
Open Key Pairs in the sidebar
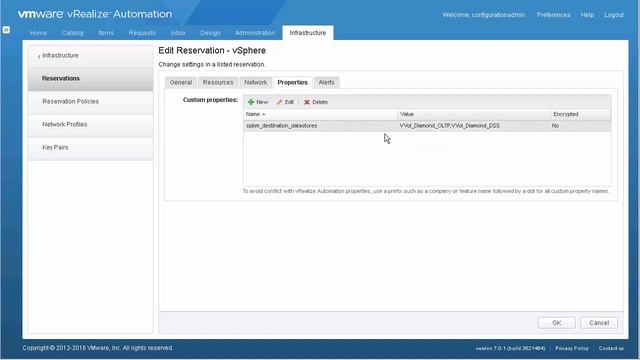click(x=91, y=147)
